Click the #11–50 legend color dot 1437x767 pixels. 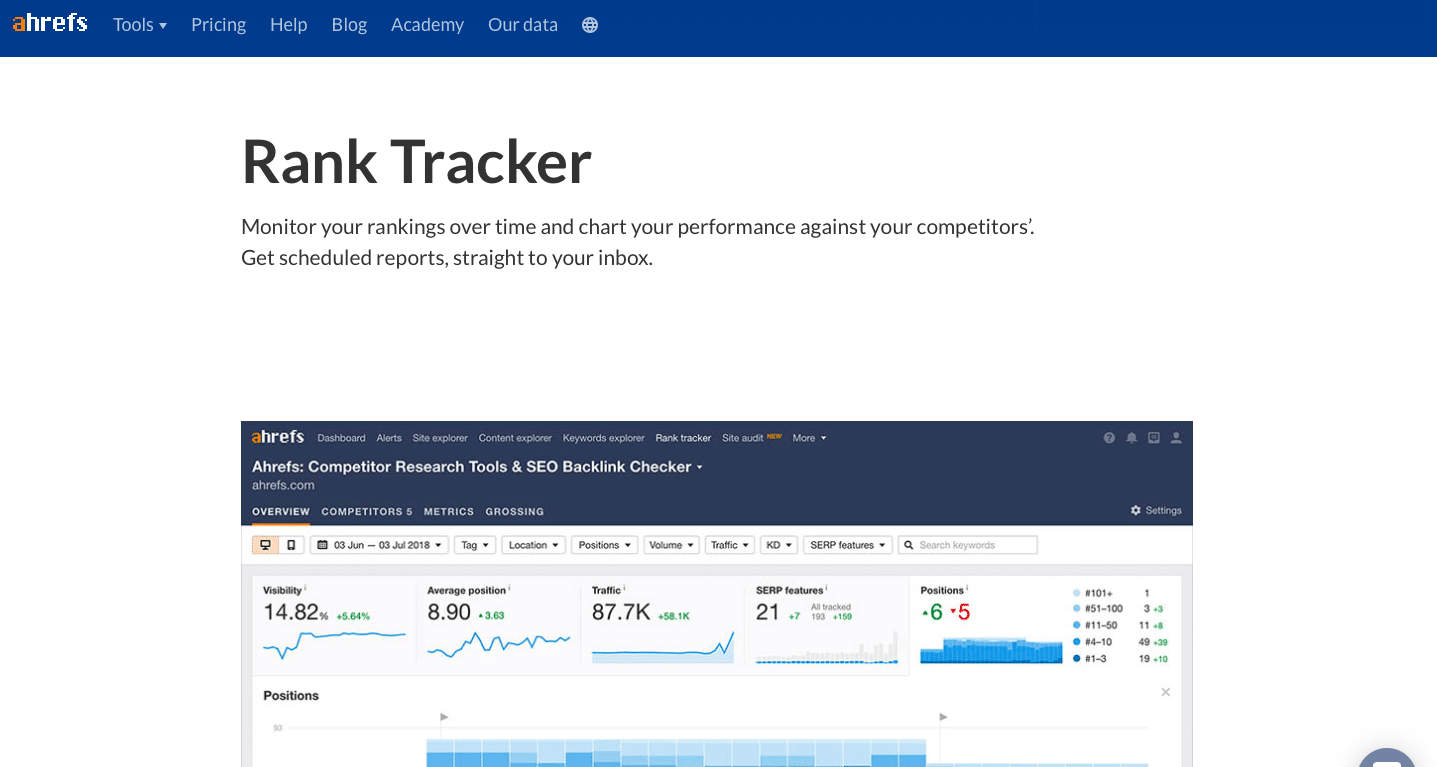tap(1076, 625)
